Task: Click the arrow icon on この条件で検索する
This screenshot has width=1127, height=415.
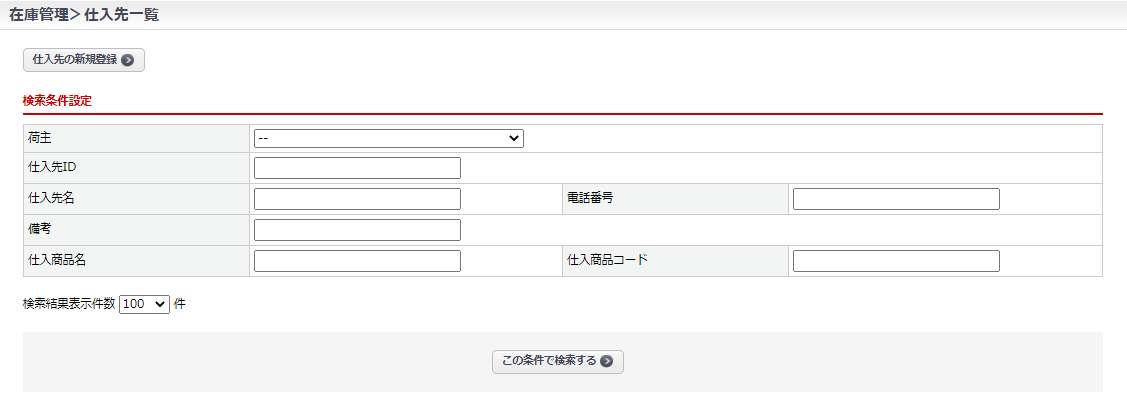Action: tap(606, 361)
